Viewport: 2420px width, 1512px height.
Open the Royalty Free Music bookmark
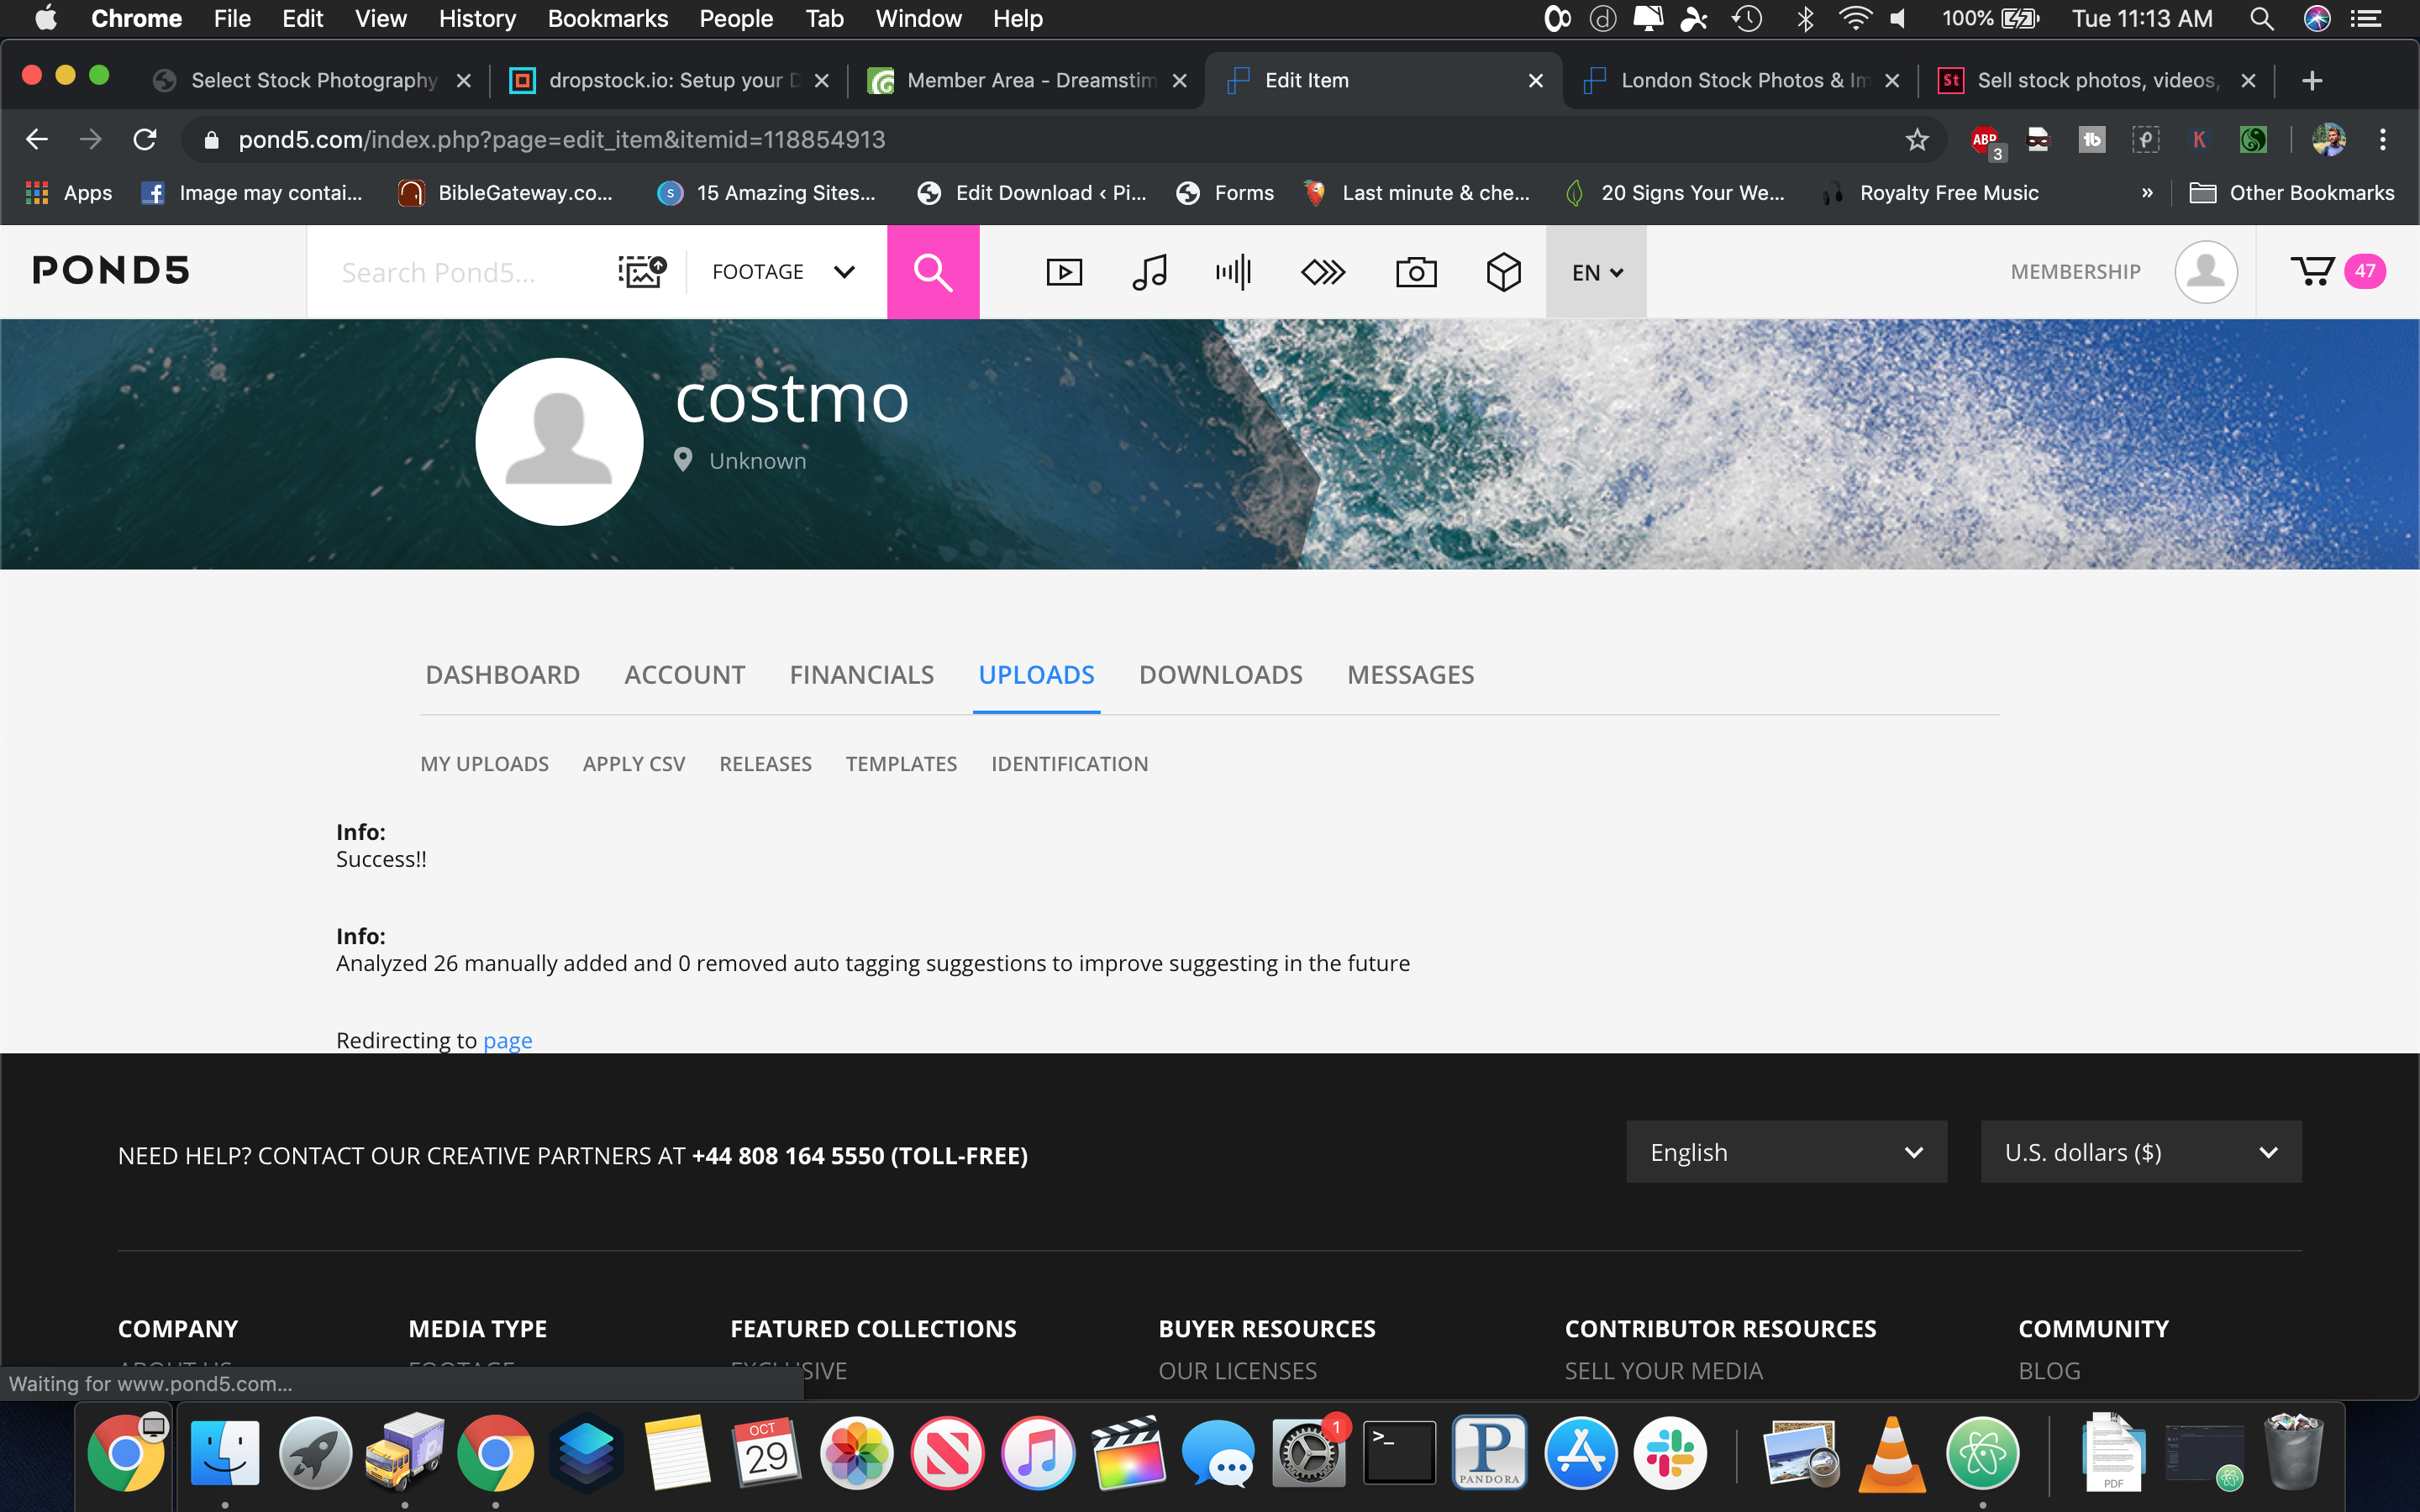(x=1930, y=193)
